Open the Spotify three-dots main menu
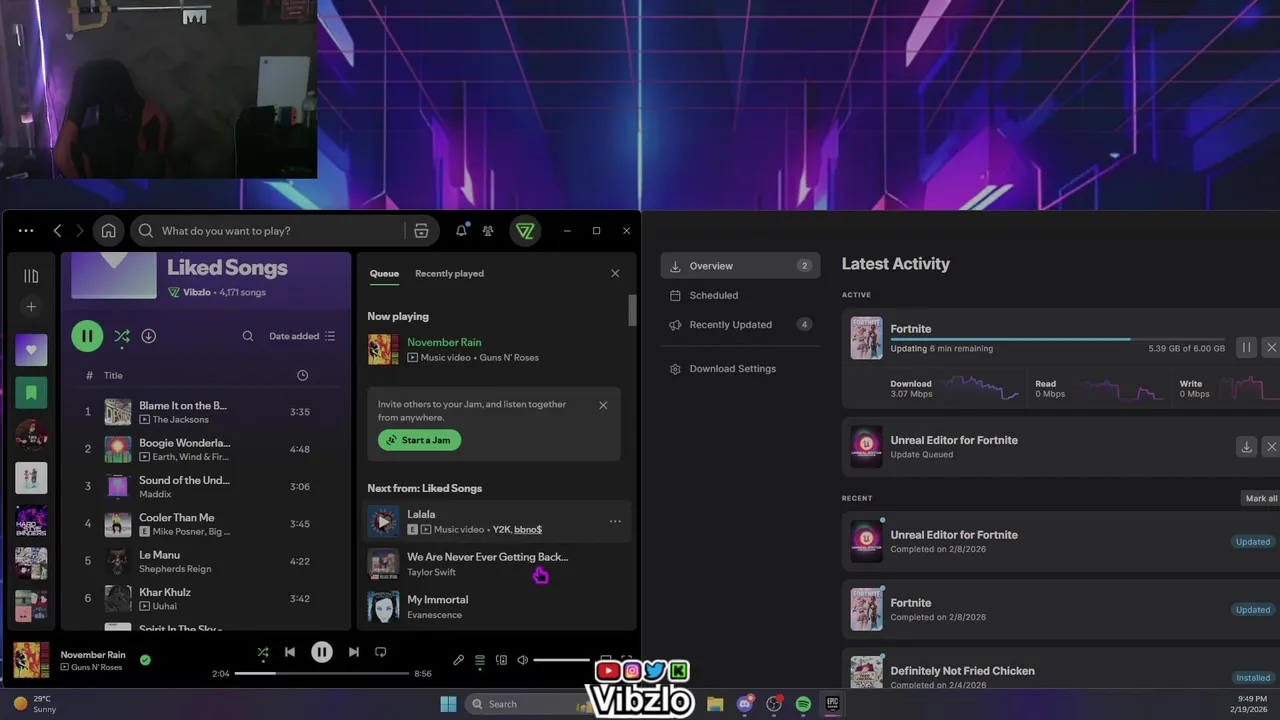The image size is (1280, 720). pos(26,231)
